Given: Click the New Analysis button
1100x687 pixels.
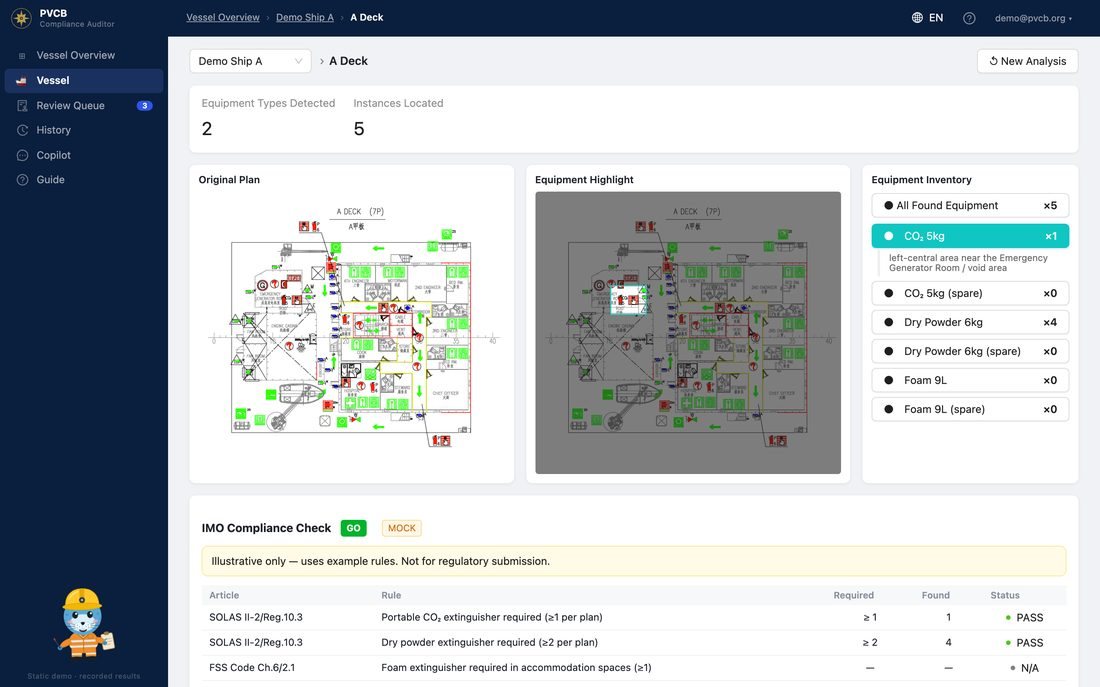Looking at the screenshot, I should pyautogui.click(x=1027, y=61).
